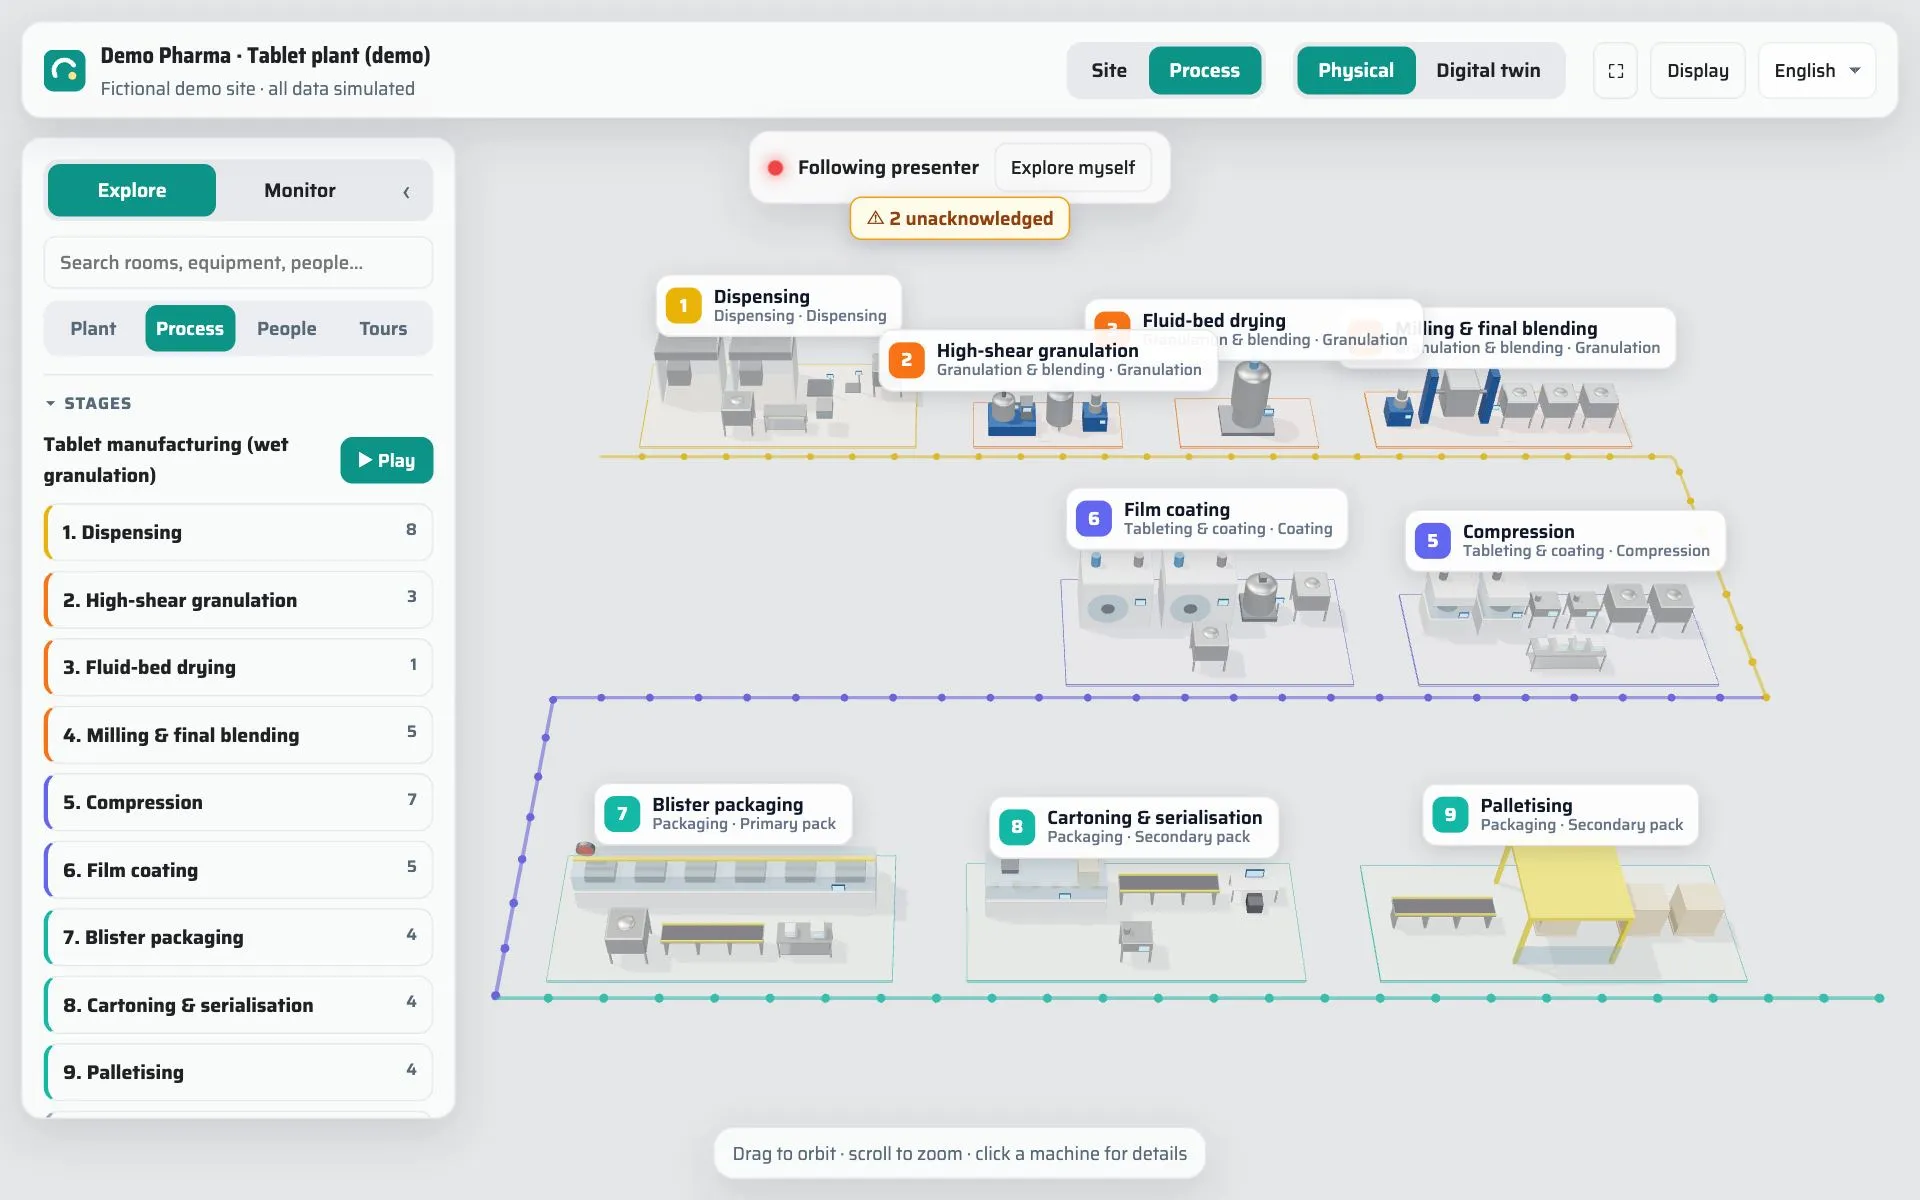The height and width of the screenshot is (1200, 1920).
Task: Click the Compression stage 5 badge
Action: pyautogui.click(x=1433, y=541)
